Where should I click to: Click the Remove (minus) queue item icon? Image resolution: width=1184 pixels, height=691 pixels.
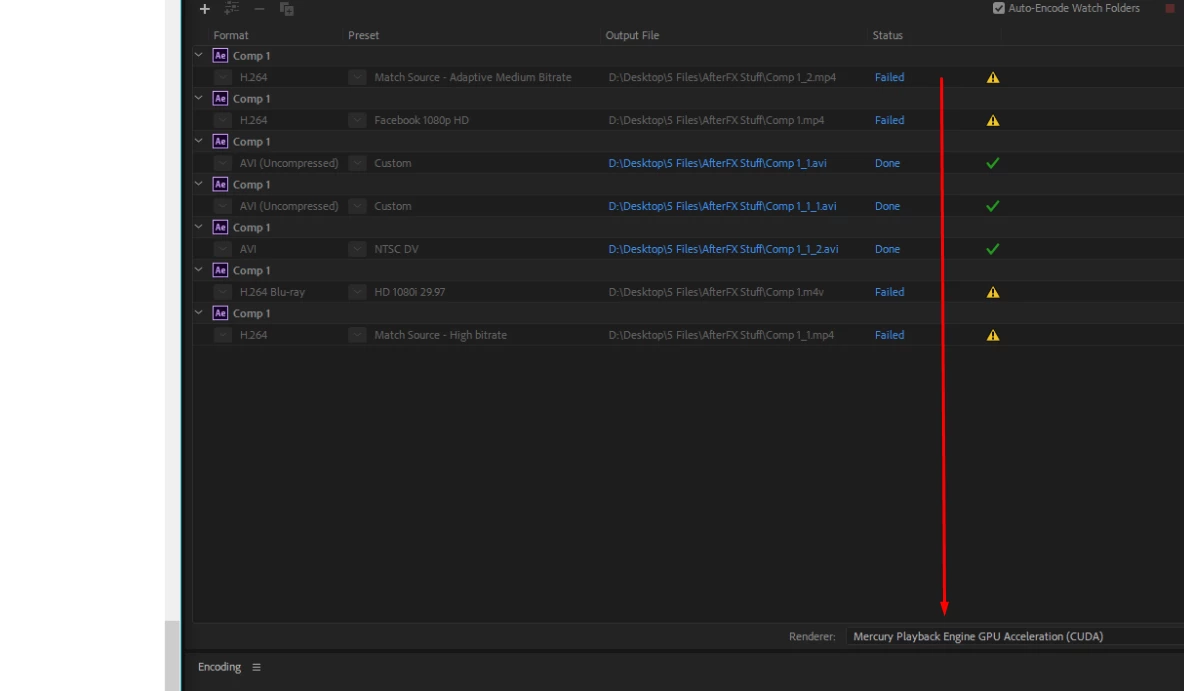point(259,9)
